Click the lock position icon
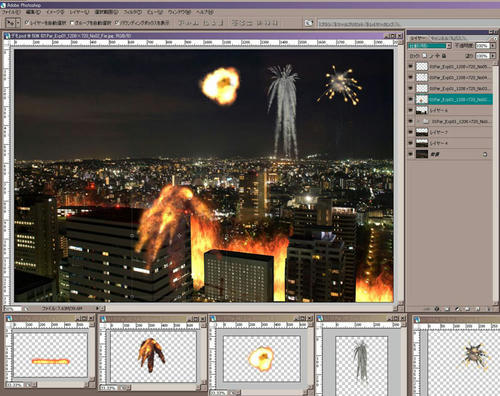The height and width of the screenshot is (396, 500). coord(438,56)
